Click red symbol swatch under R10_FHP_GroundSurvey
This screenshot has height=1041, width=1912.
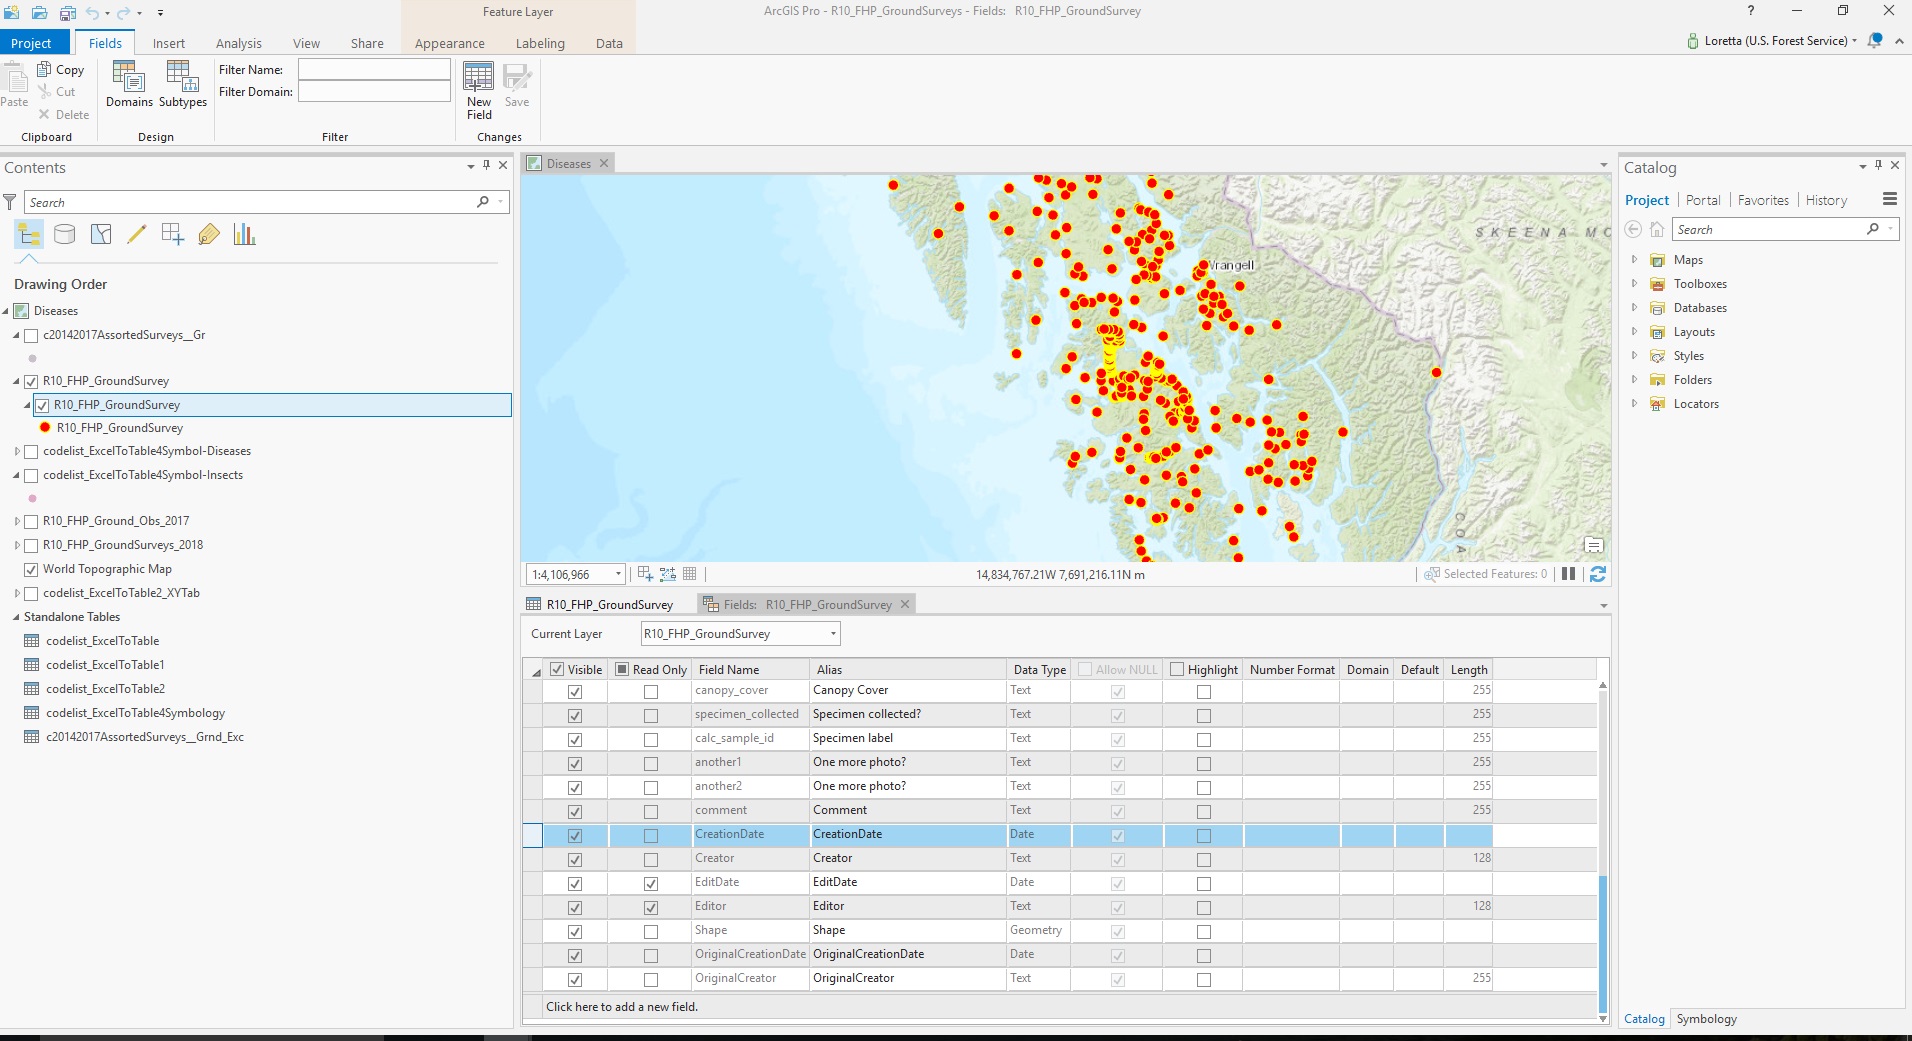point(45,428)
